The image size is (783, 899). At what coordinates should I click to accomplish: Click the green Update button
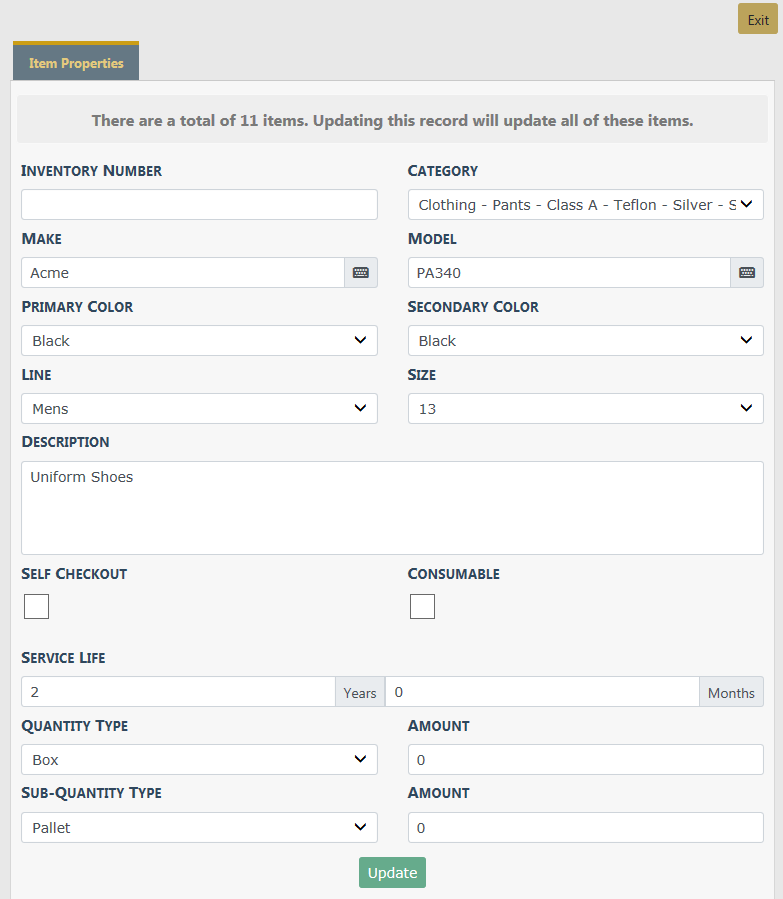392,873
